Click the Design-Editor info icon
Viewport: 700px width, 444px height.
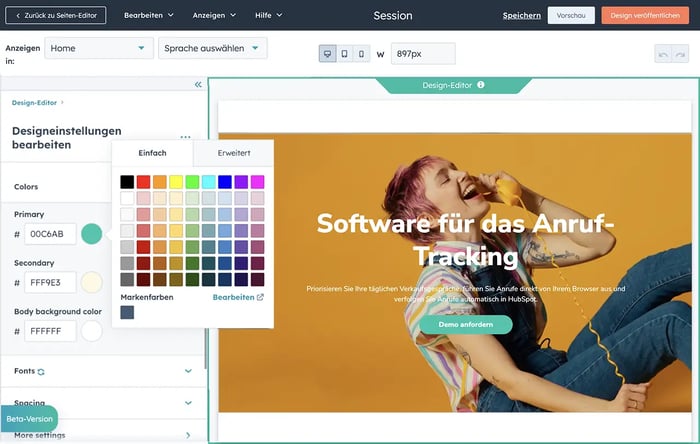coord(480,84)
